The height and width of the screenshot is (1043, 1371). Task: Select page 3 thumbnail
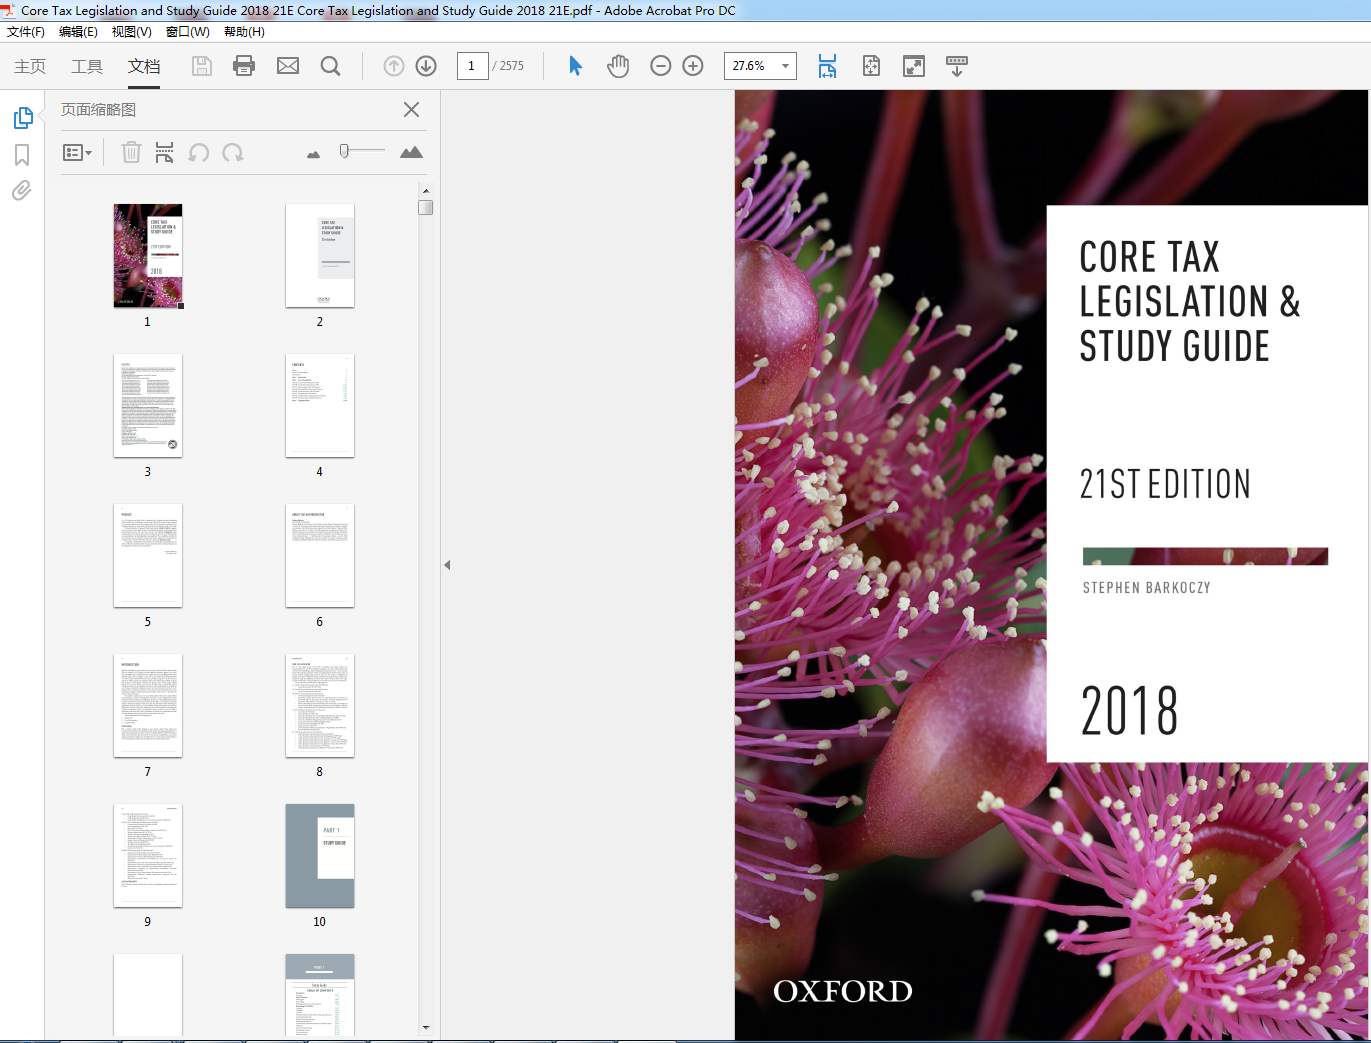click(148, 406)
